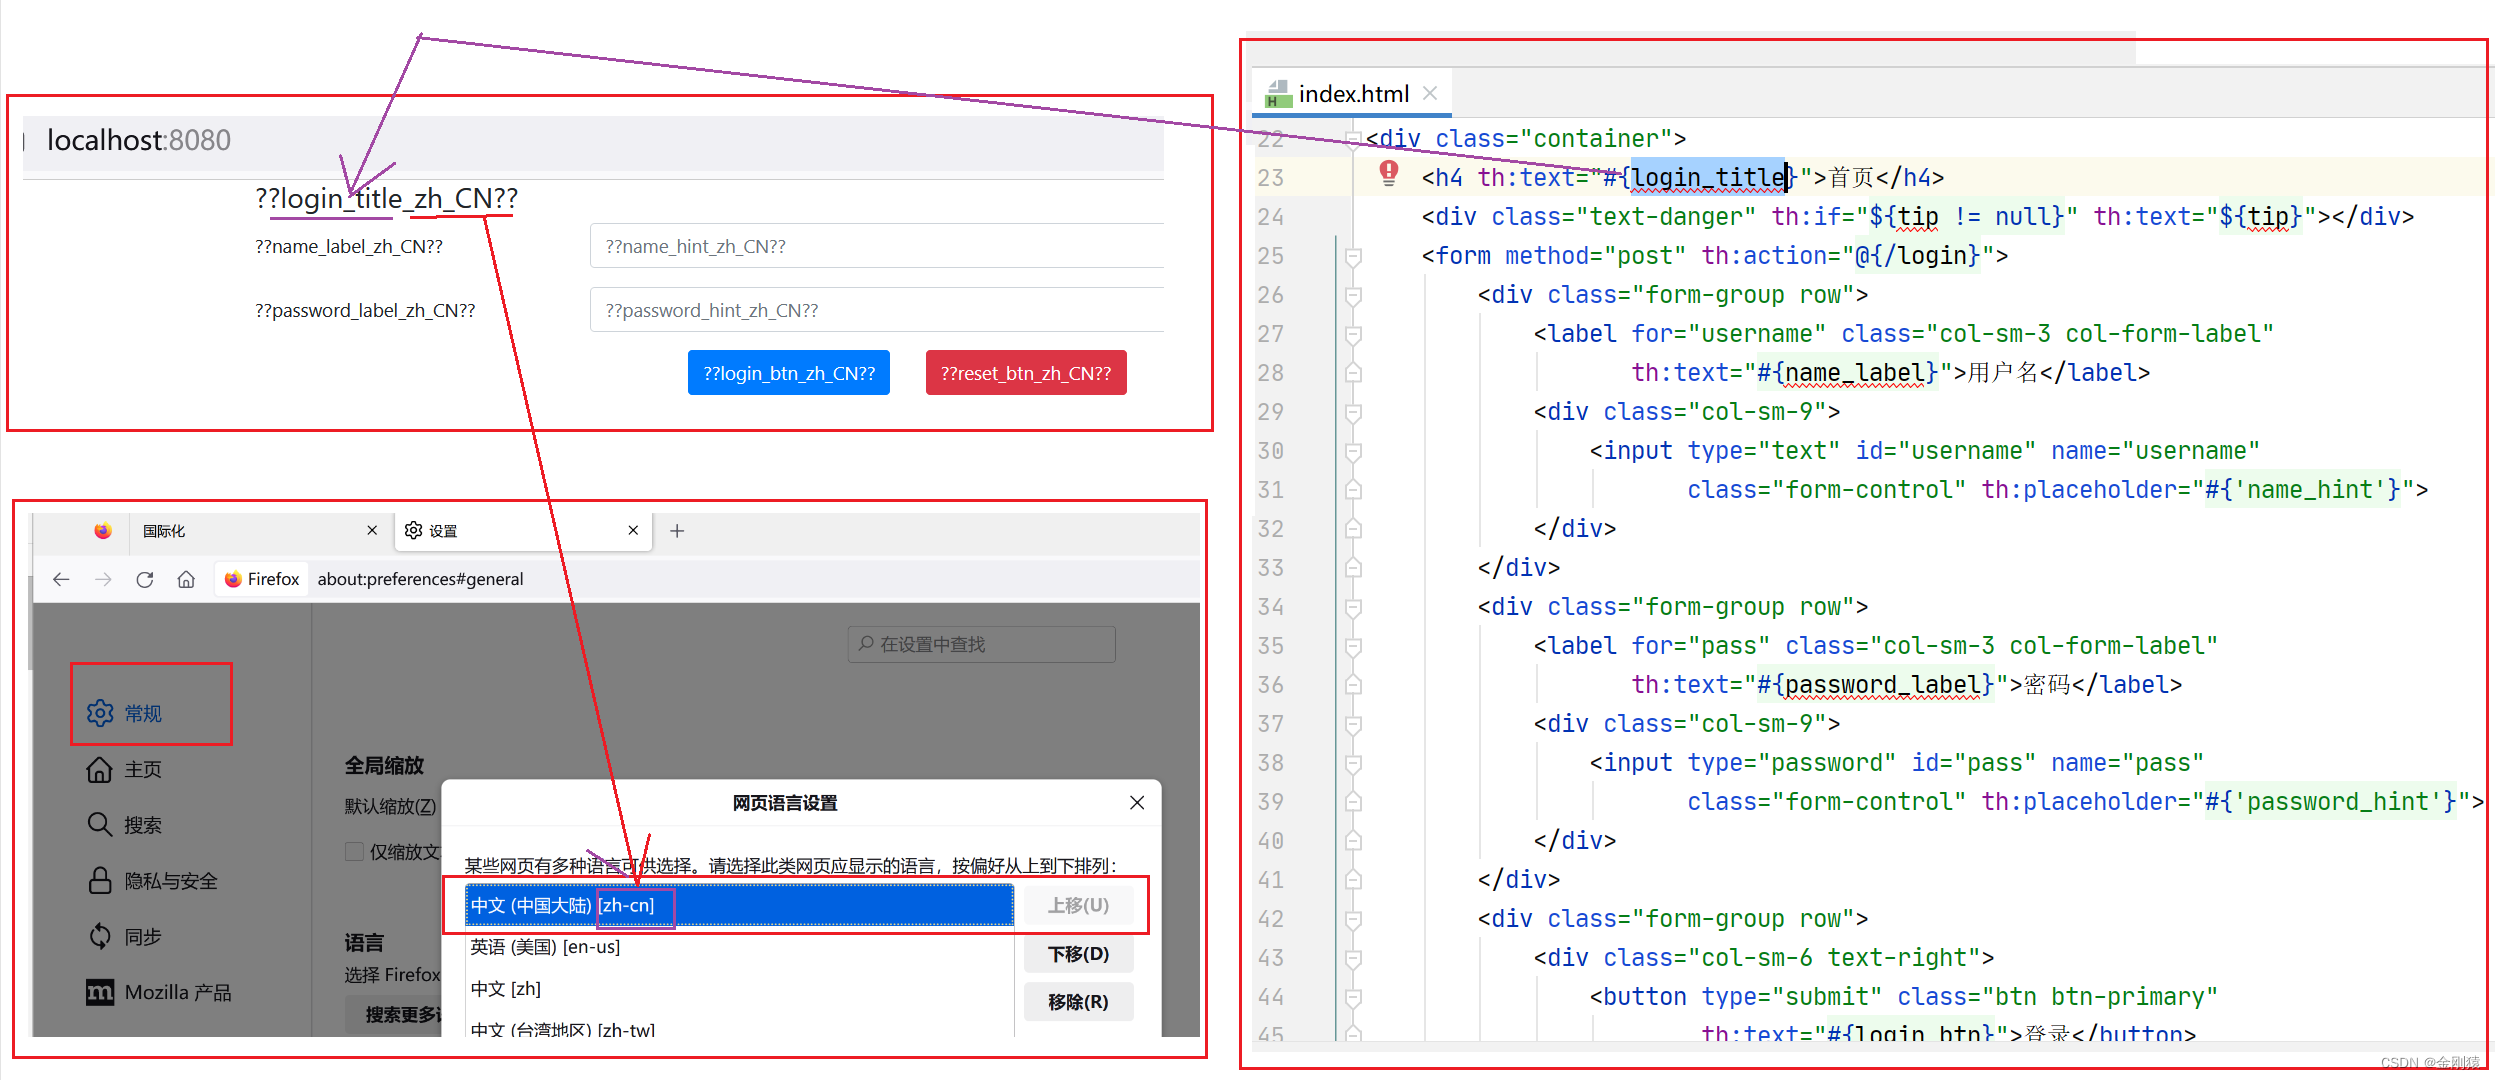The height and width of the screenshot is (1080, 2496).
Task: Click the 上移(U) button
Action: [x=1078, y=905]
